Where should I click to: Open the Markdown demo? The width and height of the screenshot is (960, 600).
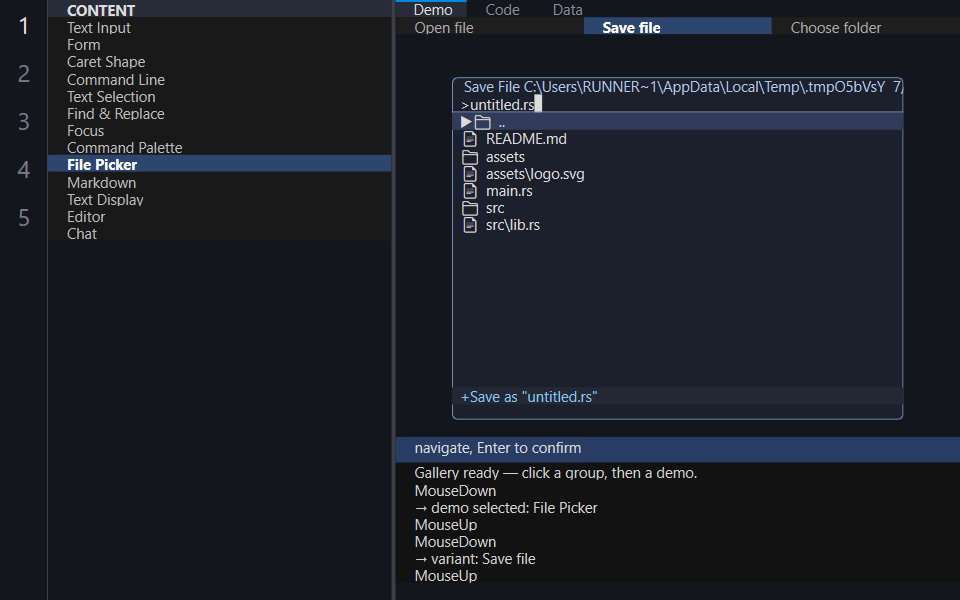pos(220,182)
